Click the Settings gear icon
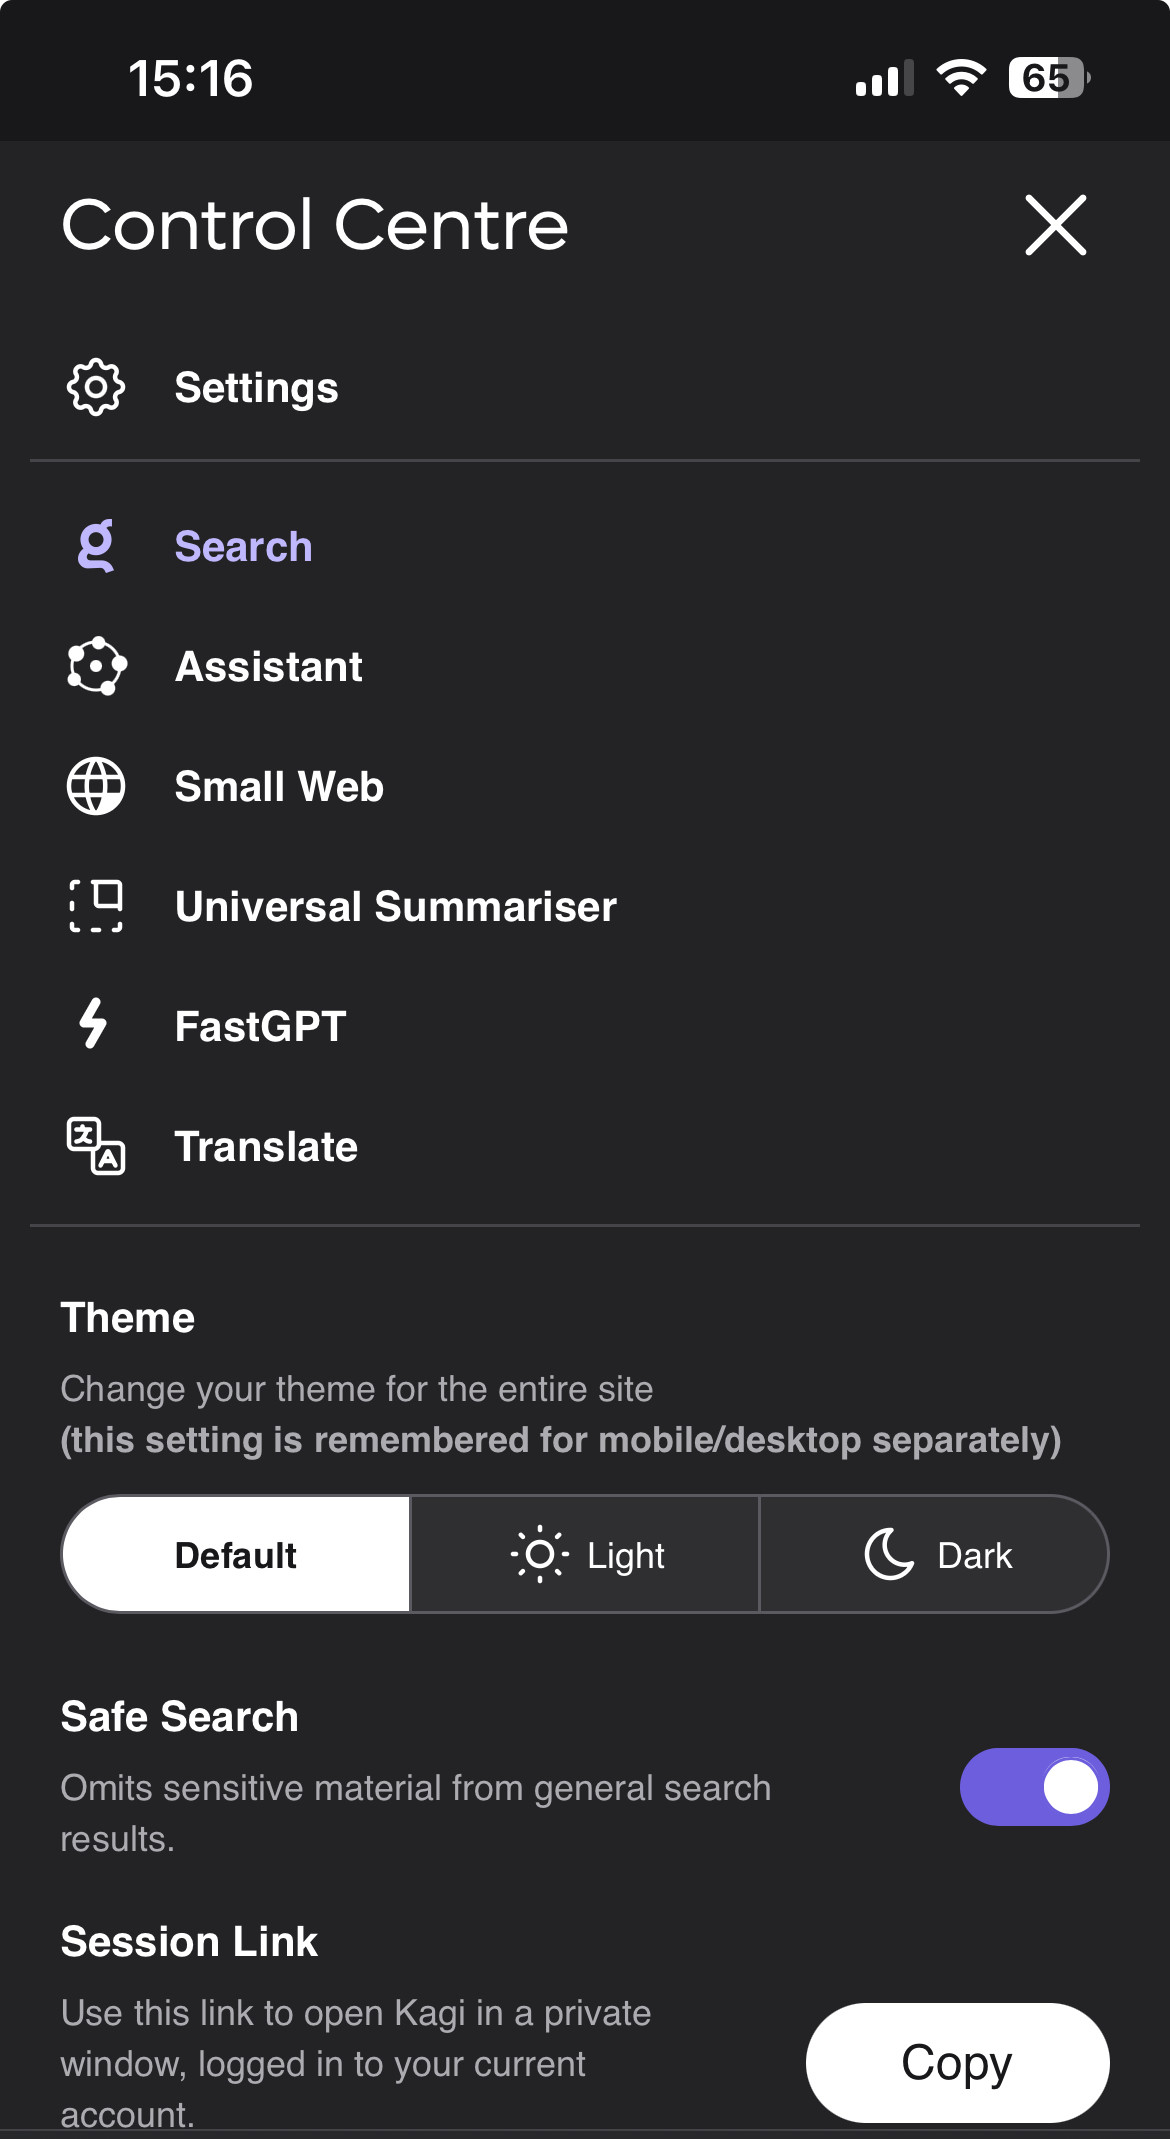This screenshot has height=2139, width=1170. pos(96,387)
